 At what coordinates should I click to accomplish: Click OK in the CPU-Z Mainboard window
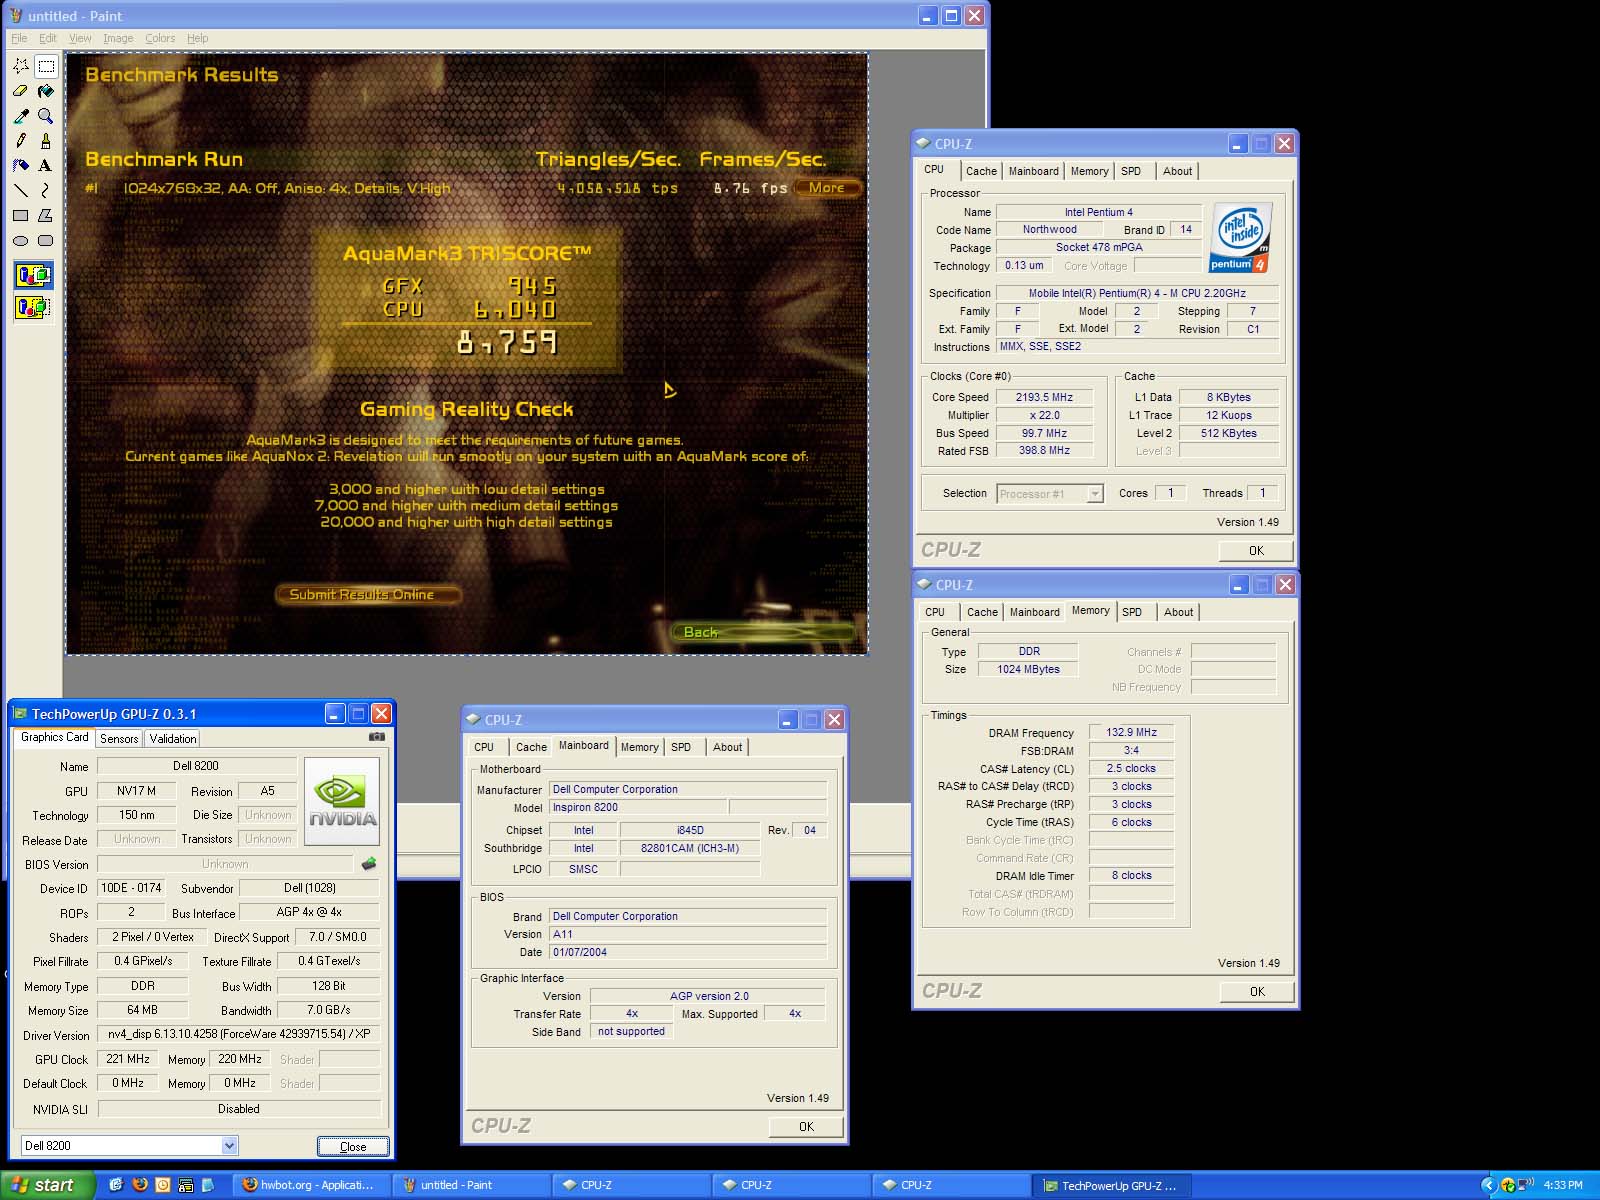(806, 1127)
